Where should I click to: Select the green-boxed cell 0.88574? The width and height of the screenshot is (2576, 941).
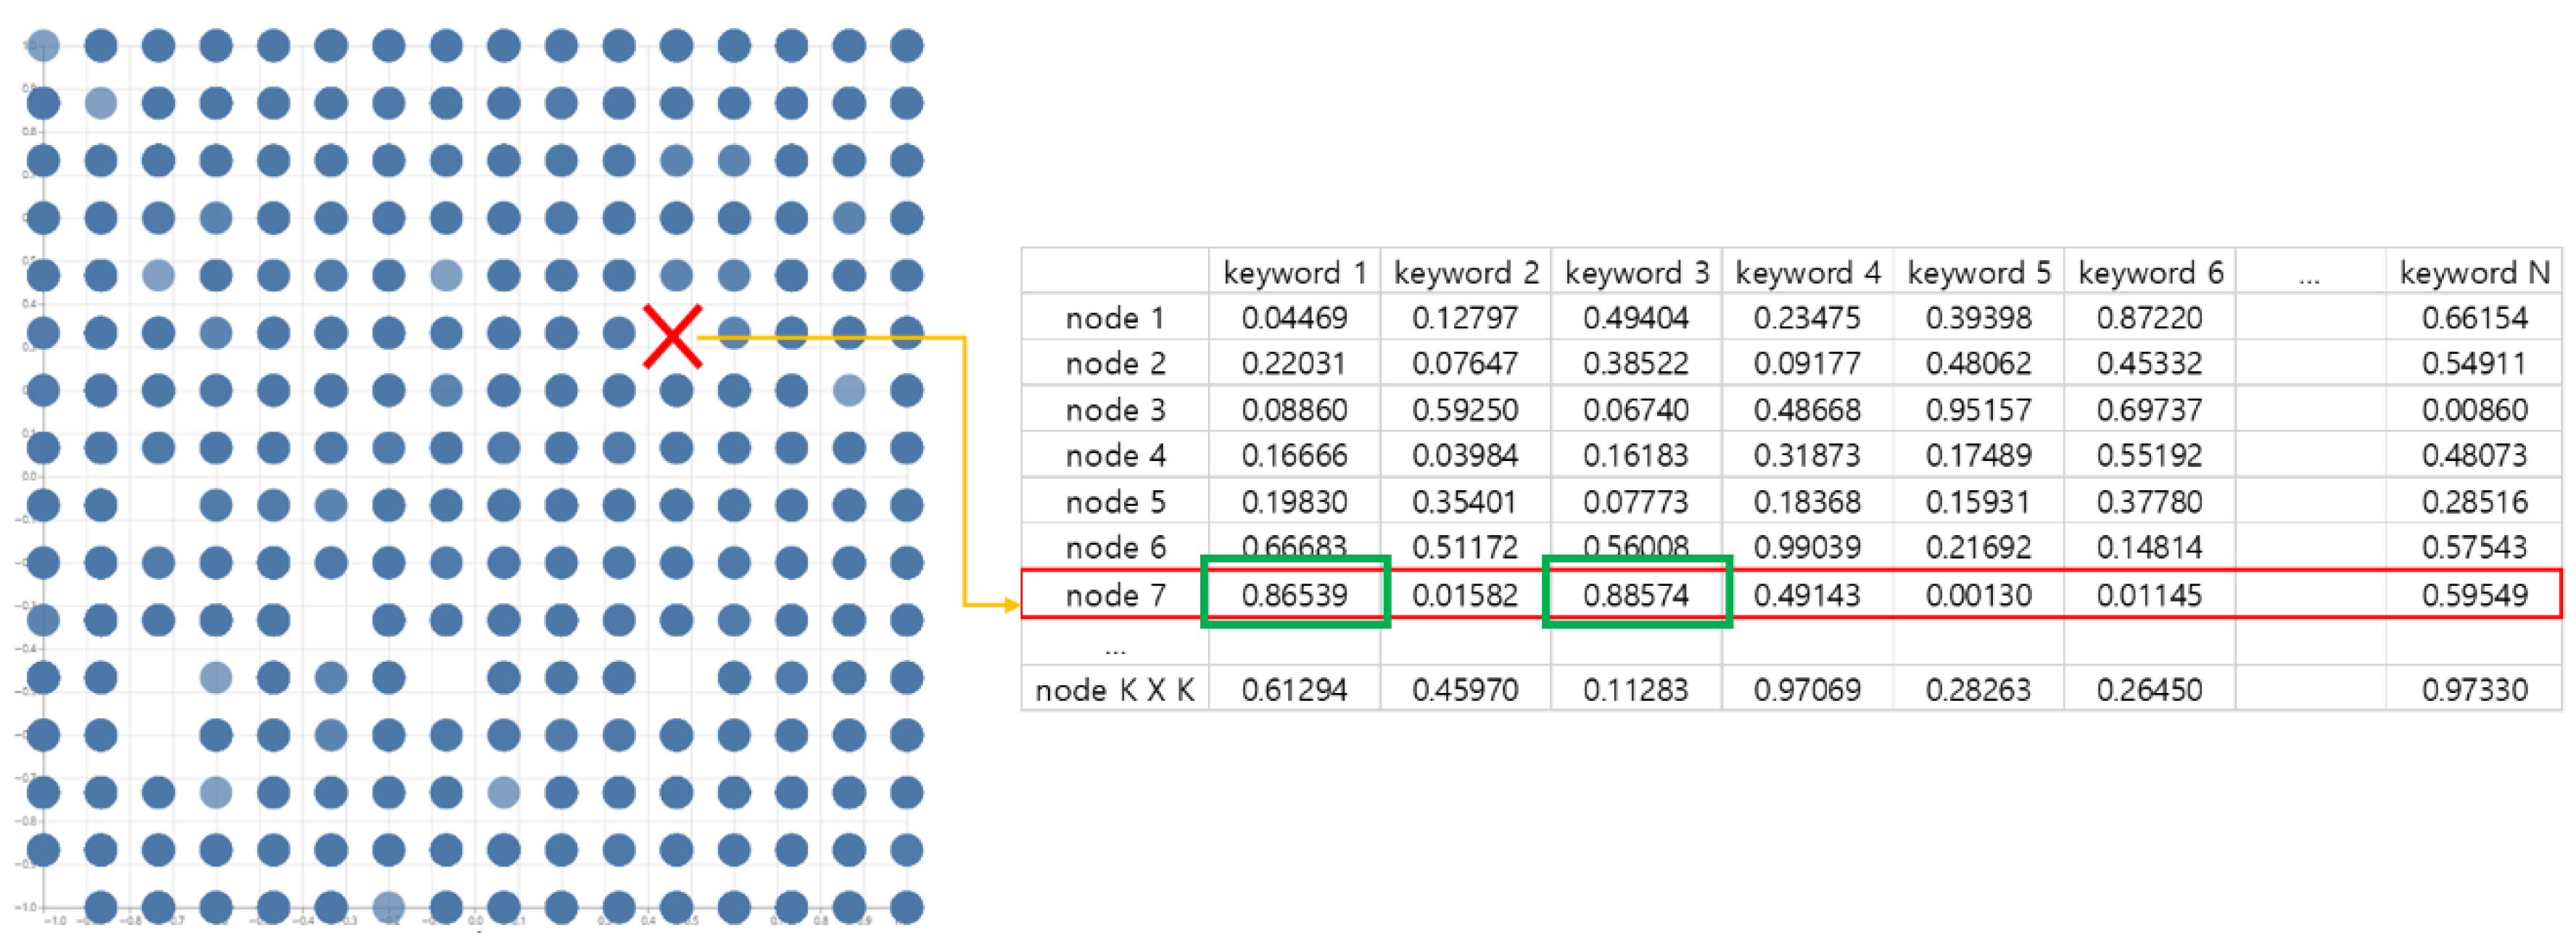(1635, 595)
